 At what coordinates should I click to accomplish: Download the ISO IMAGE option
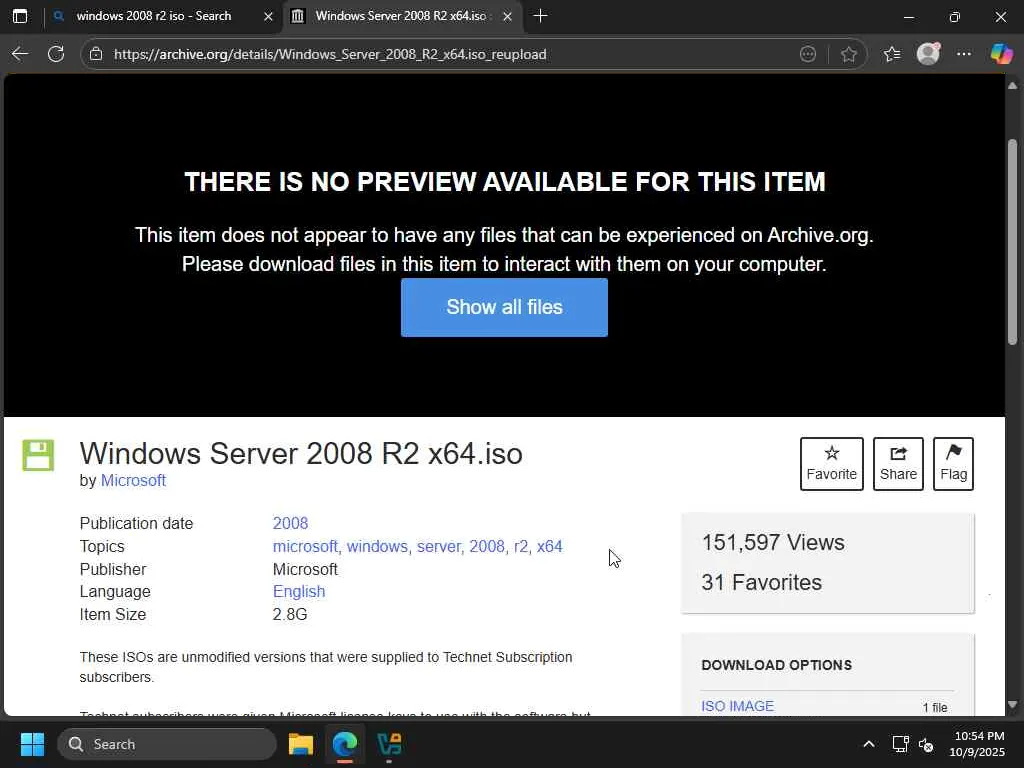[737, 706]
